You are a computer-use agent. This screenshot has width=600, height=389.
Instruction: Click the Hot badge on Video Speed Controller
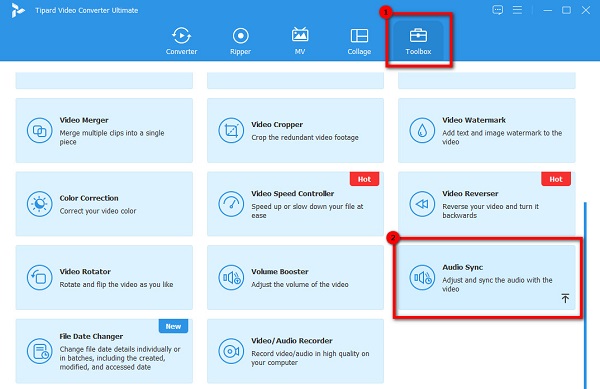point(364,179)
